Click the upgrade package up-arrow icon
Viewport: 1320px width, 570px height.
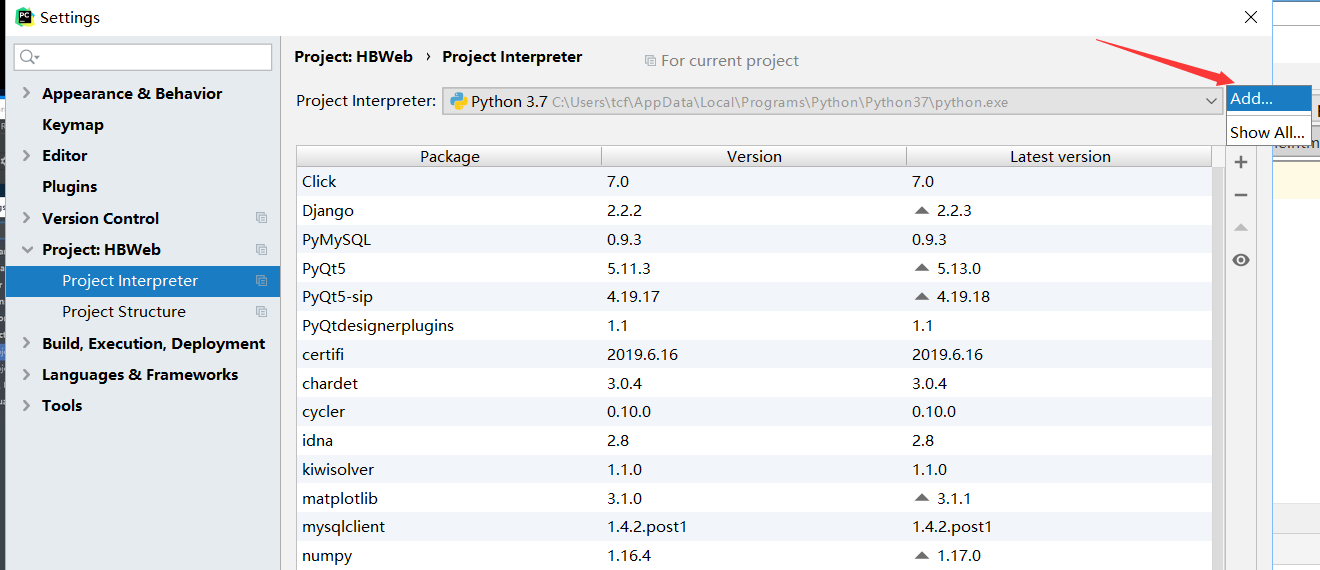[x=1241, y=228]
